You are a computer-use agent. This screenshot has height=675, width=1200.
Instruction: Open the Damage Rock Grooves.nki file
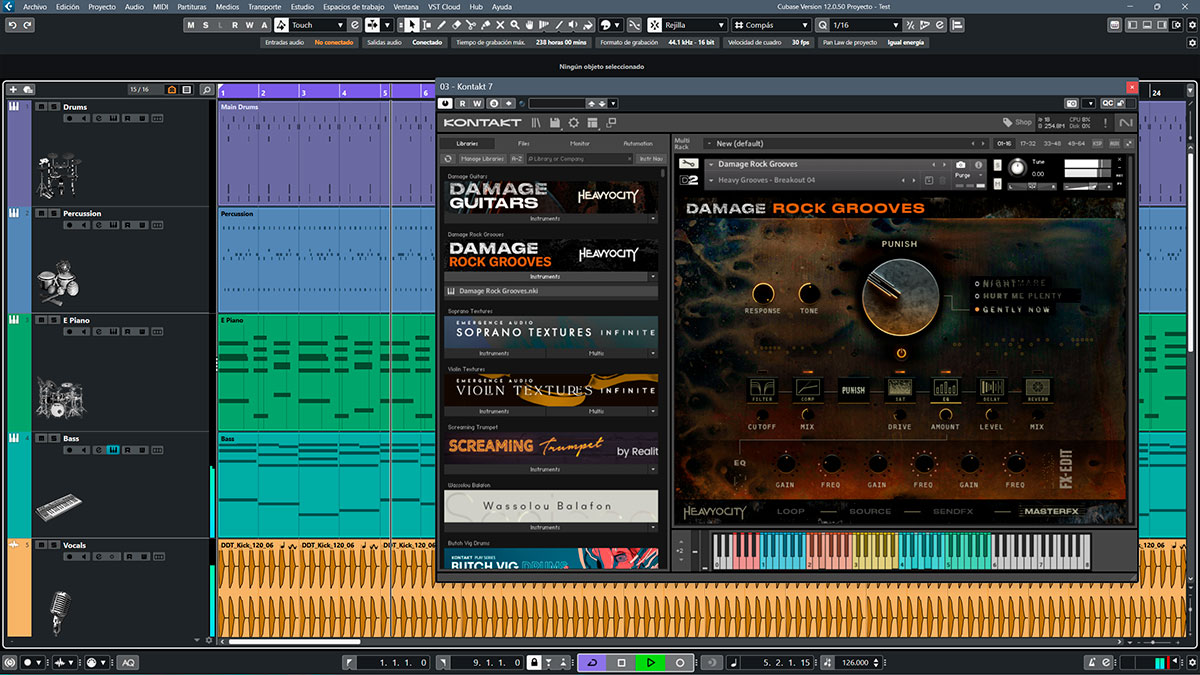551,291
